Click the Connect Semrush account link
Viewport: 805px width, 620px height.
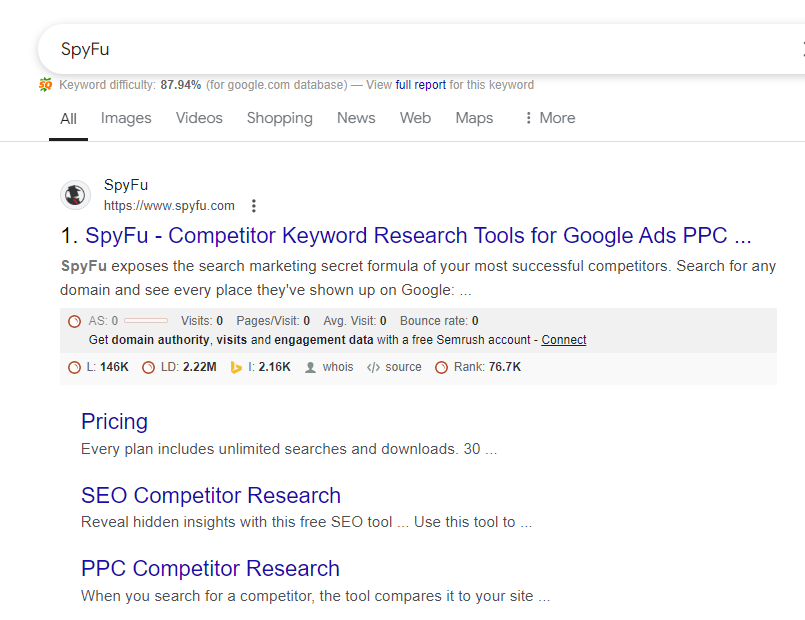point(564,340)
